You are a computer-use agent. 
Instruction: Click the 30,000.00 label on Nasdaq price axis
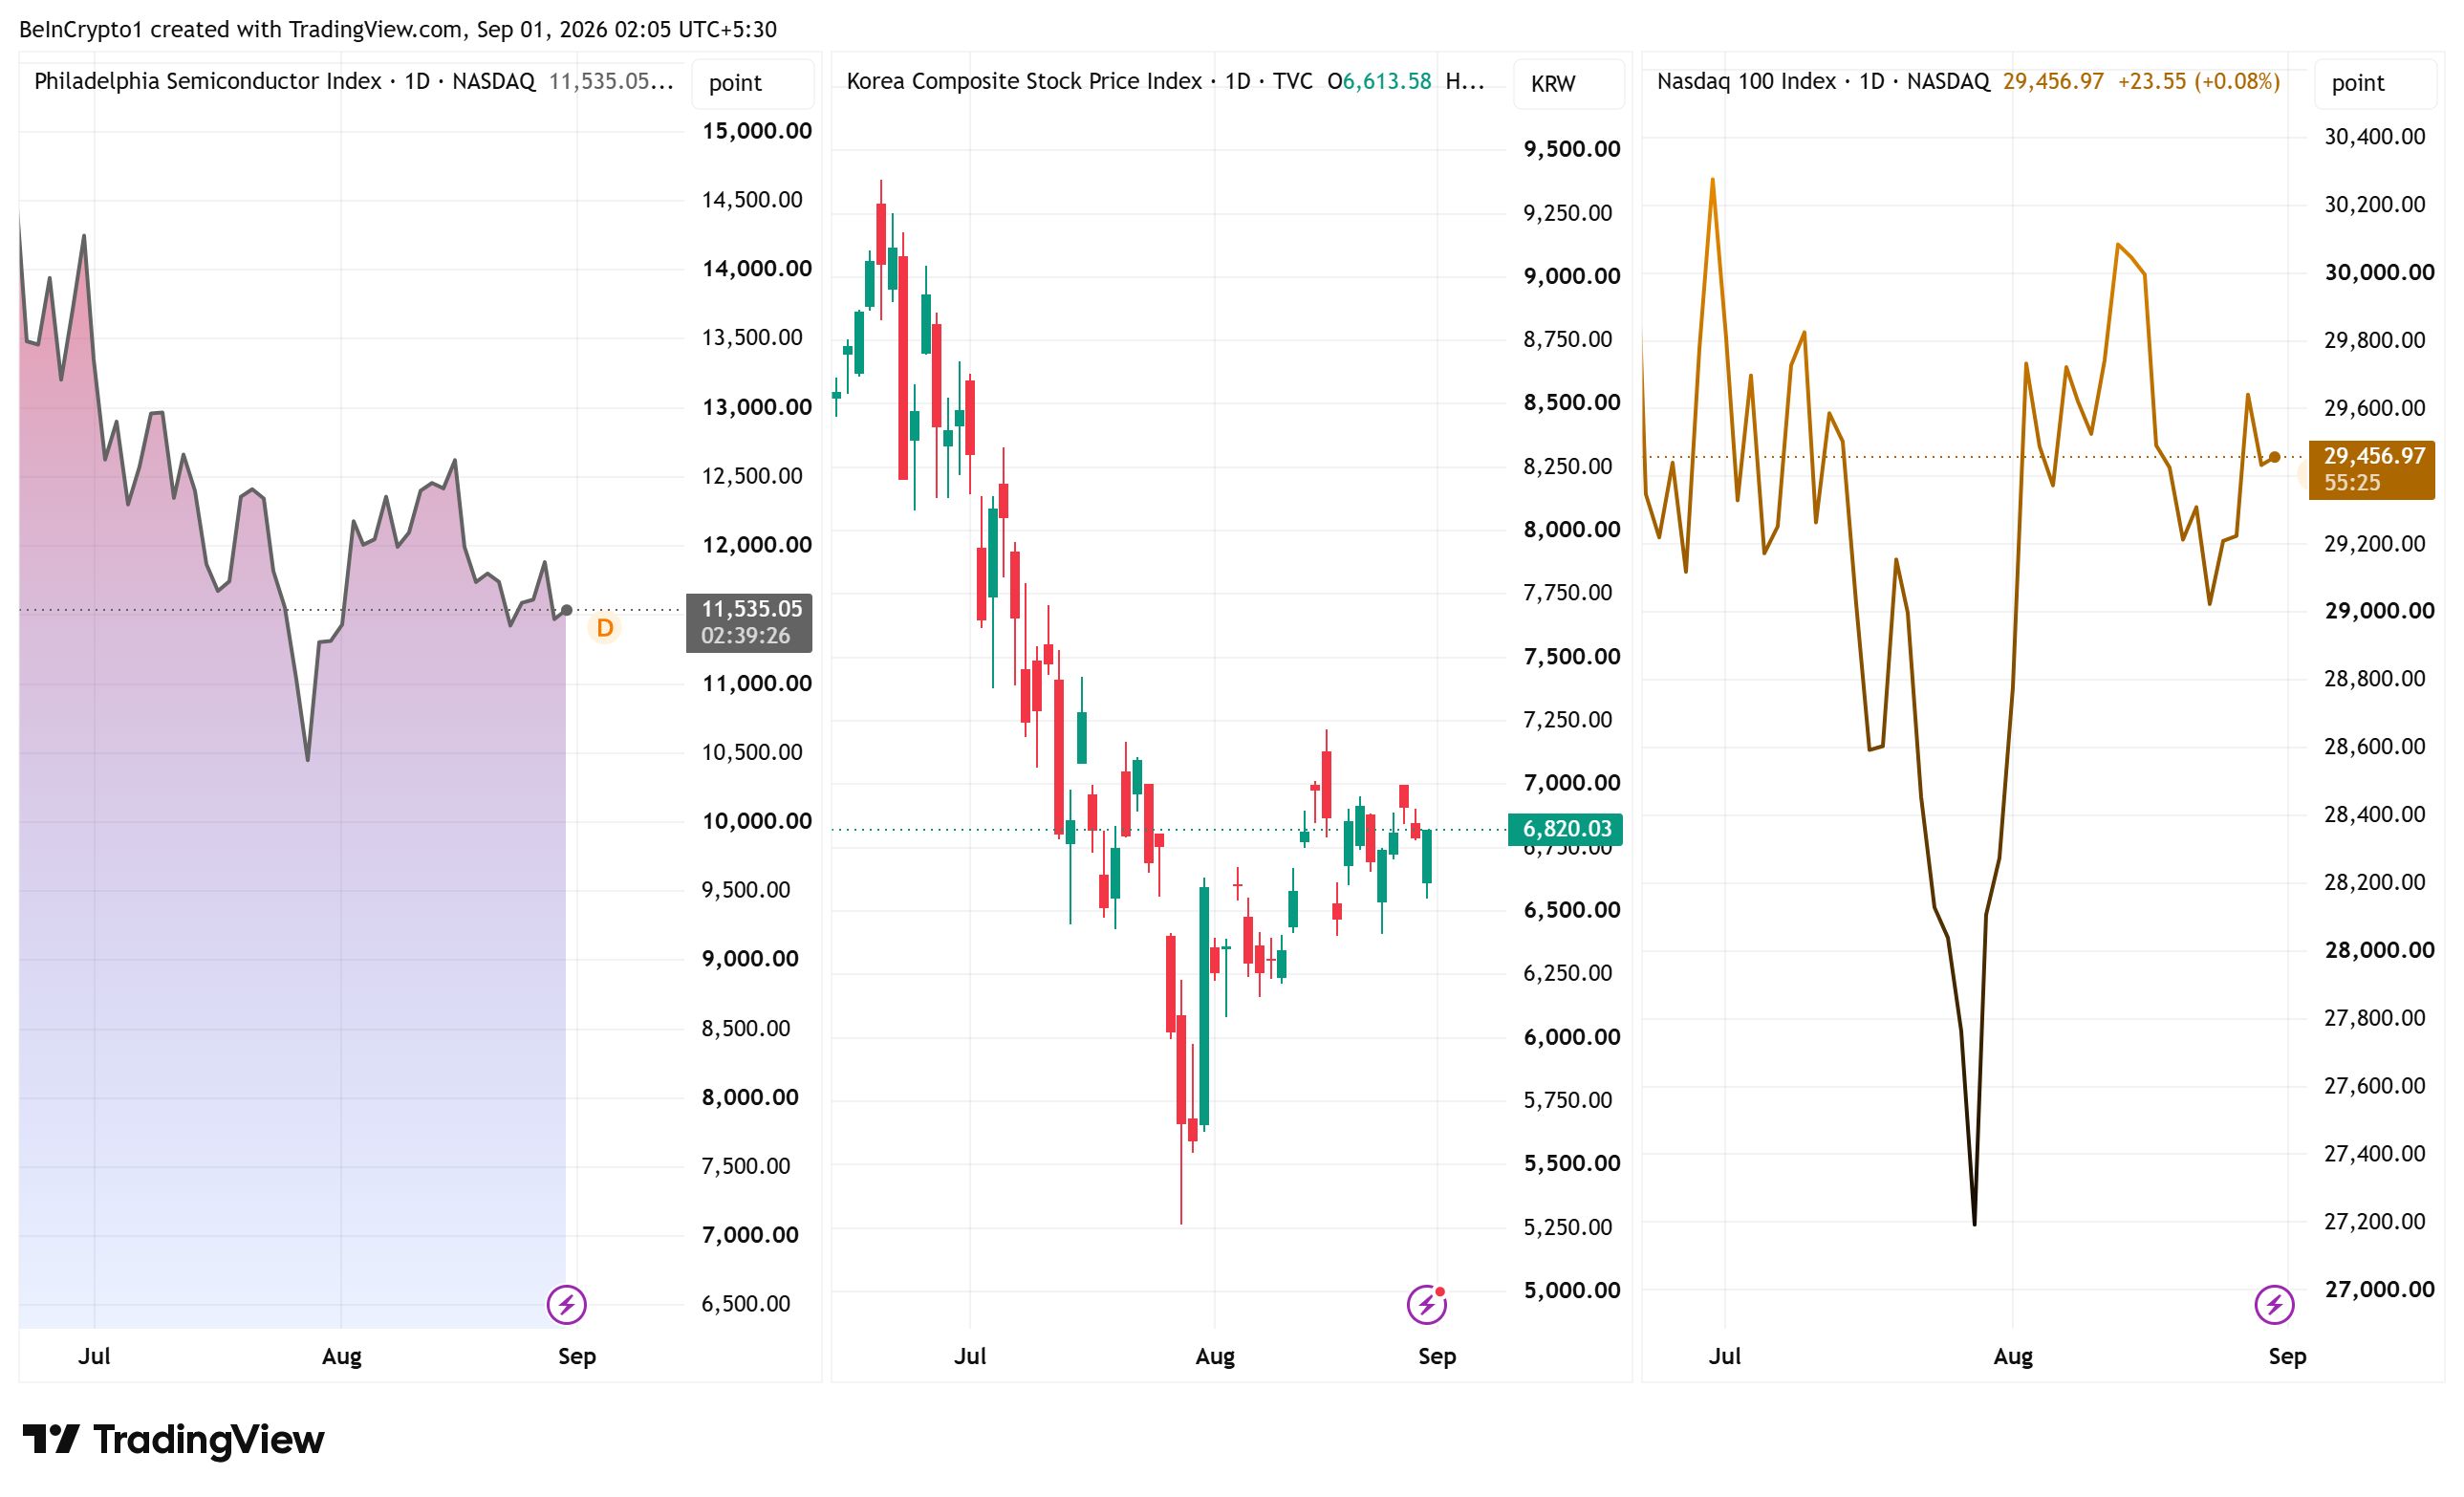coord(2379,272)
